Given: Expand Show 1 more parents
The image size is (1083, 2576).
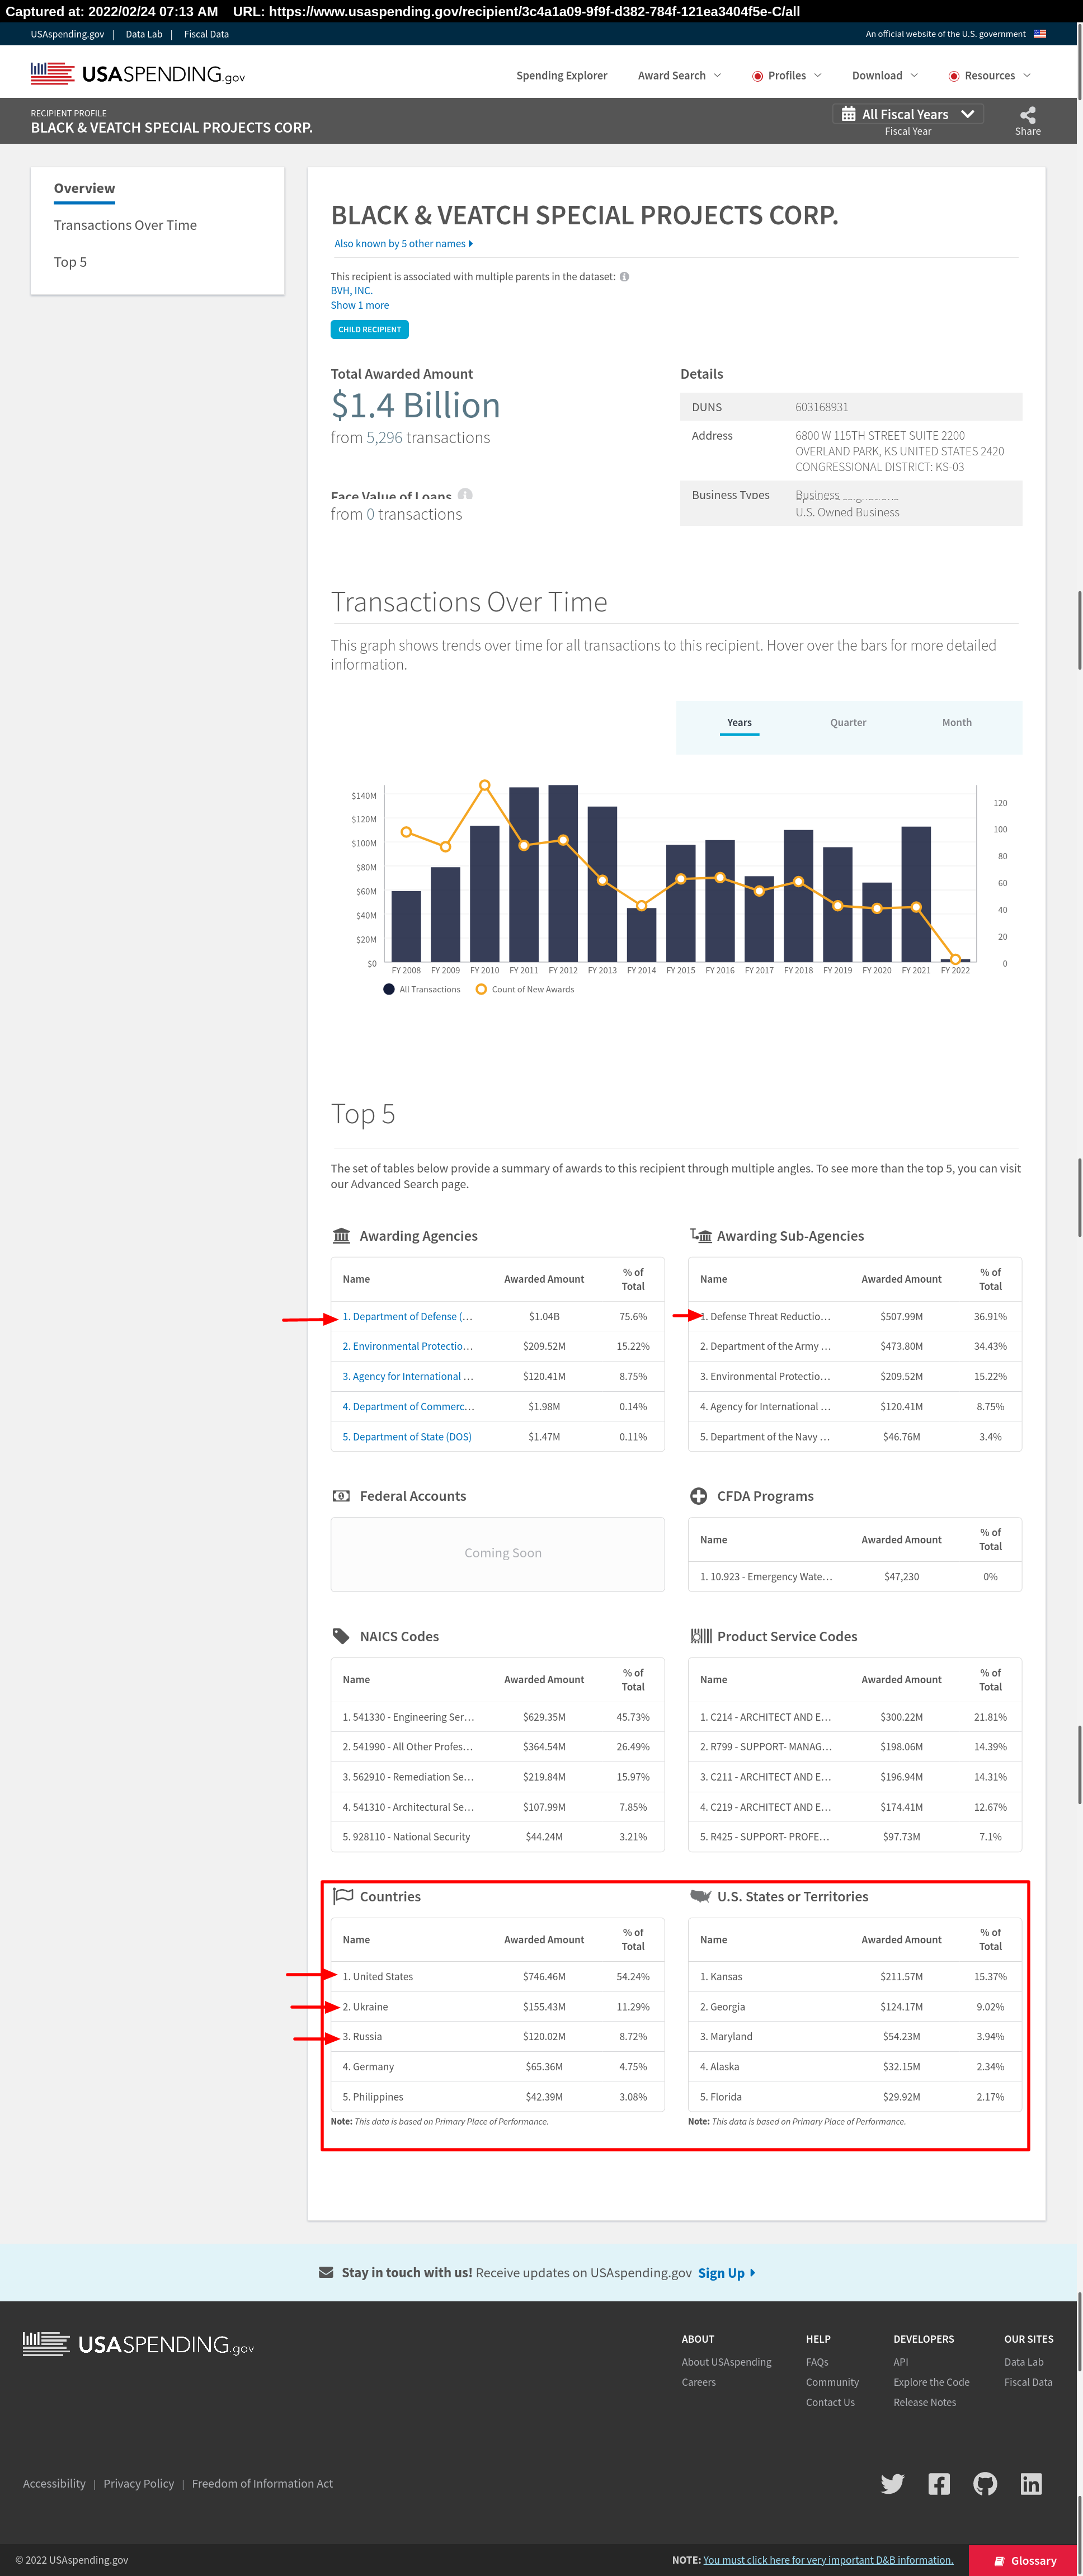Looking at the screenshot, I should click(360, 305).
